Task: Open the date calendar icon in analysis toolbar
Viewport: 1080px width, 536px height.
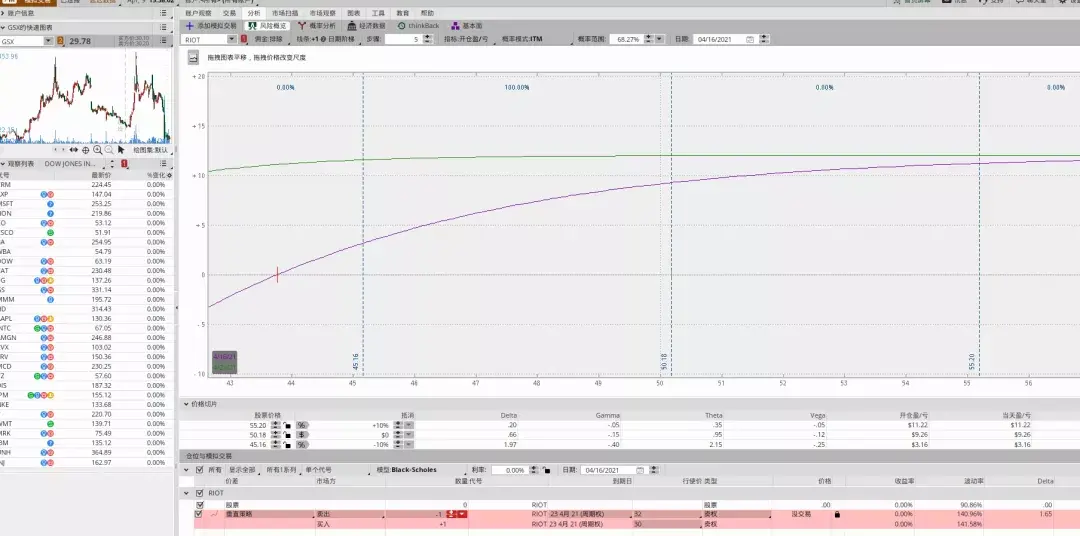Action: click(x=750, y=39)
